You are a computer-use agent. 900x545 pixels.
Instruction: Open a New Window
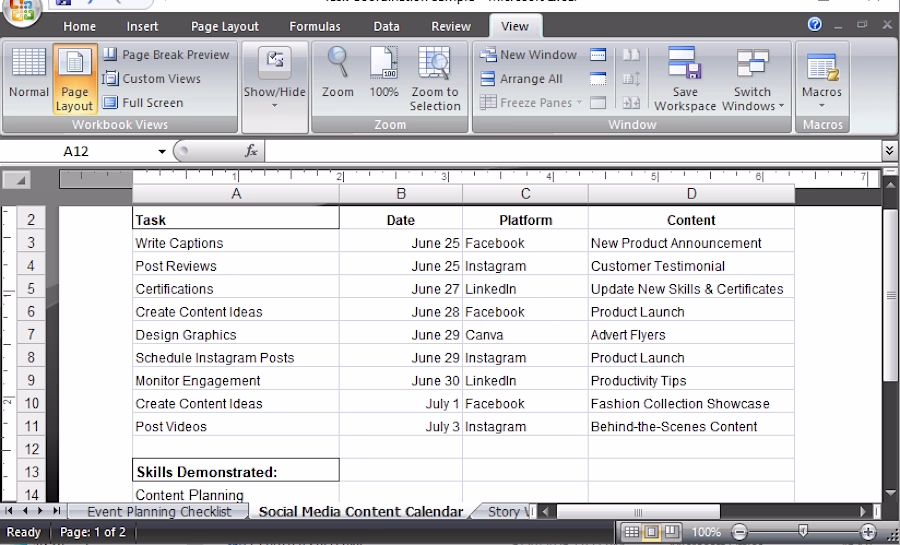(529, 54)
